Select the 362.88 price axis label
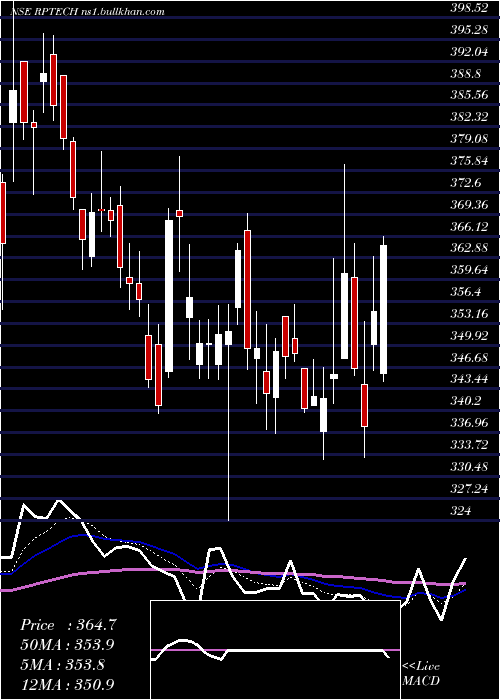 coord(469,248)
